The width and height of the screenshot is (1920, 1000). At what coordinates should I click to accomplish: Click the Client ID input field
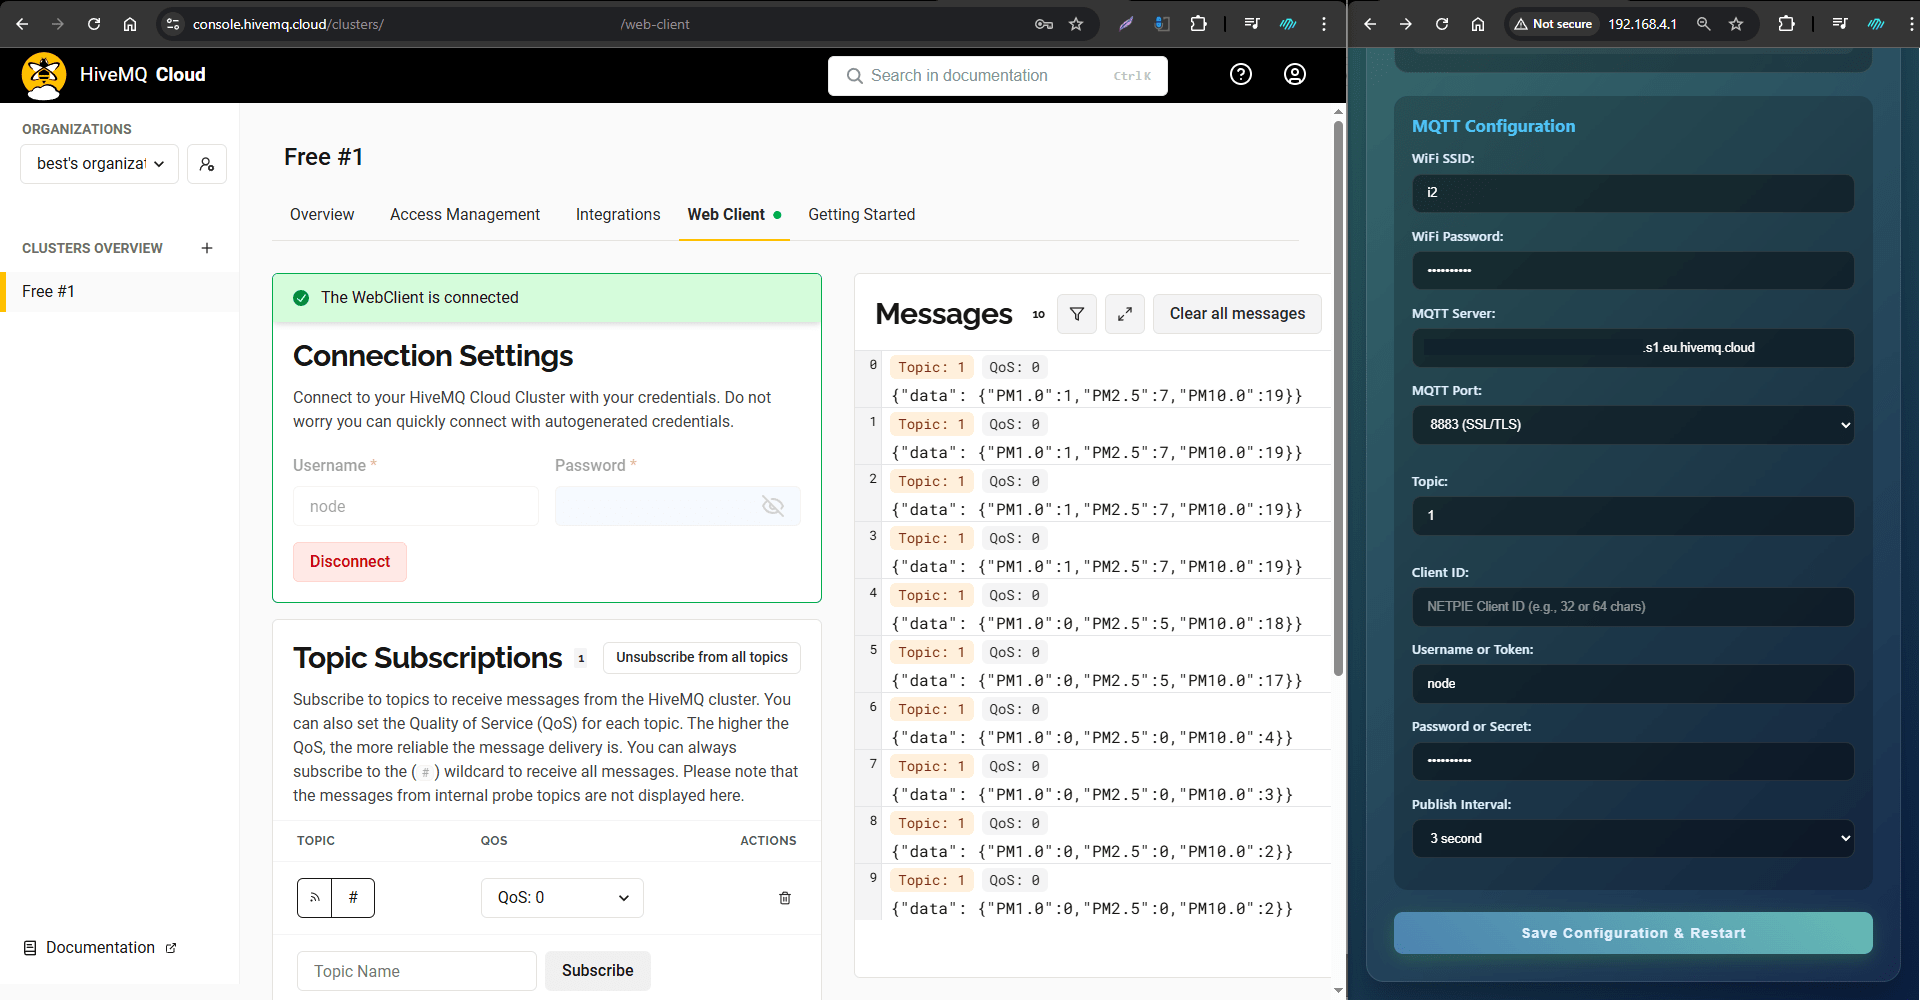(1633, 607)
